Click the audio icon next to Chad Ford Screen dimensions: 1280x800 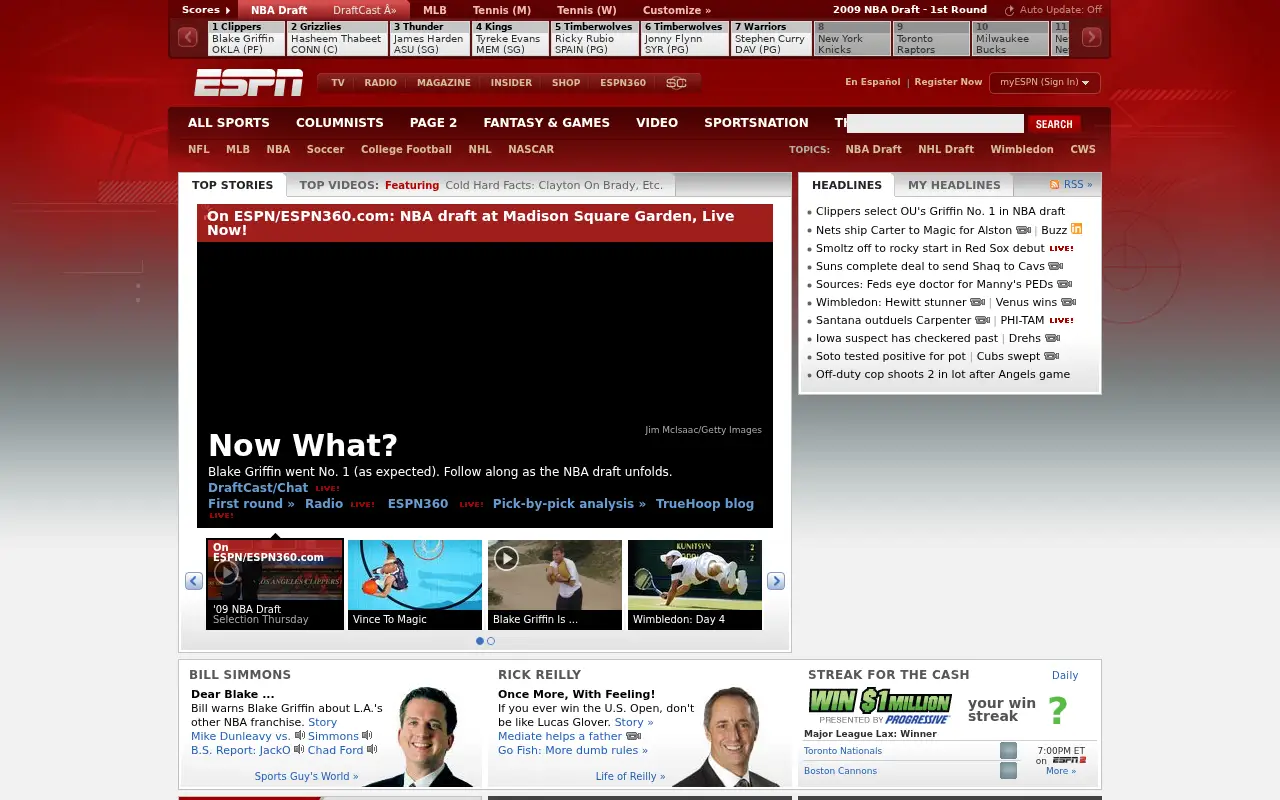coord(372,750)
